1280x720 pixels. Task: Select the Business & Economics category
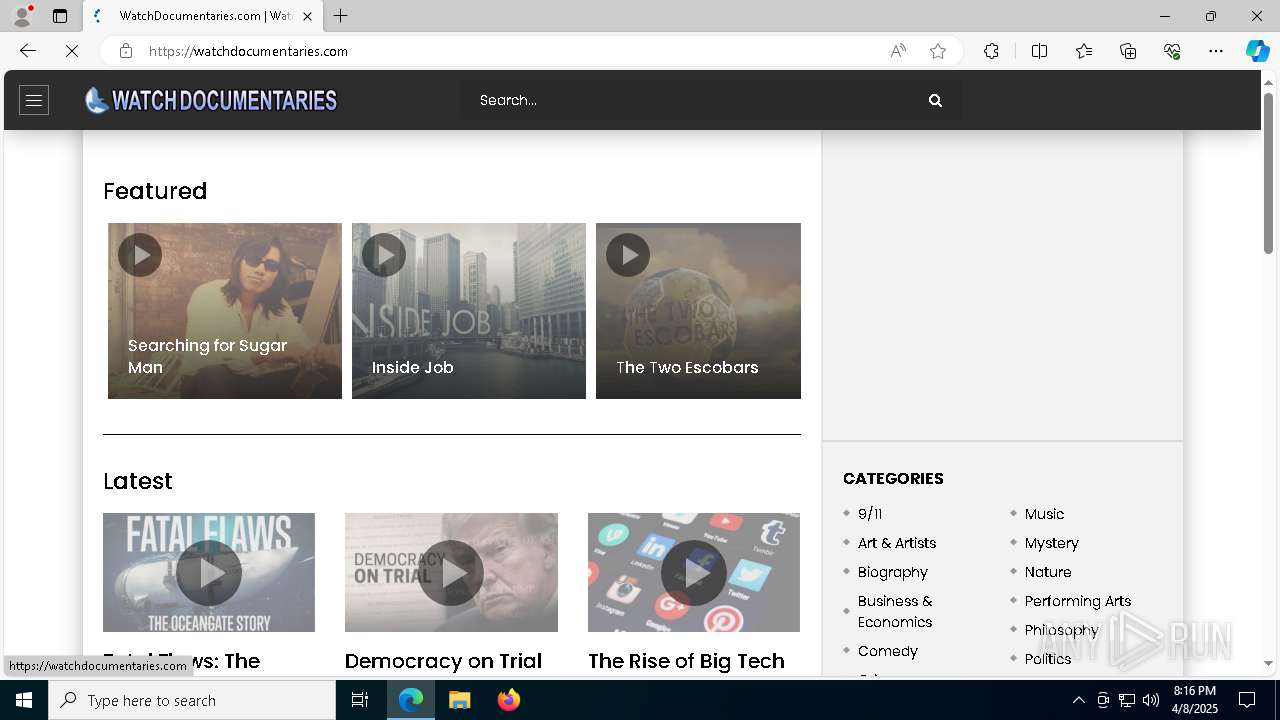[895, 611]
